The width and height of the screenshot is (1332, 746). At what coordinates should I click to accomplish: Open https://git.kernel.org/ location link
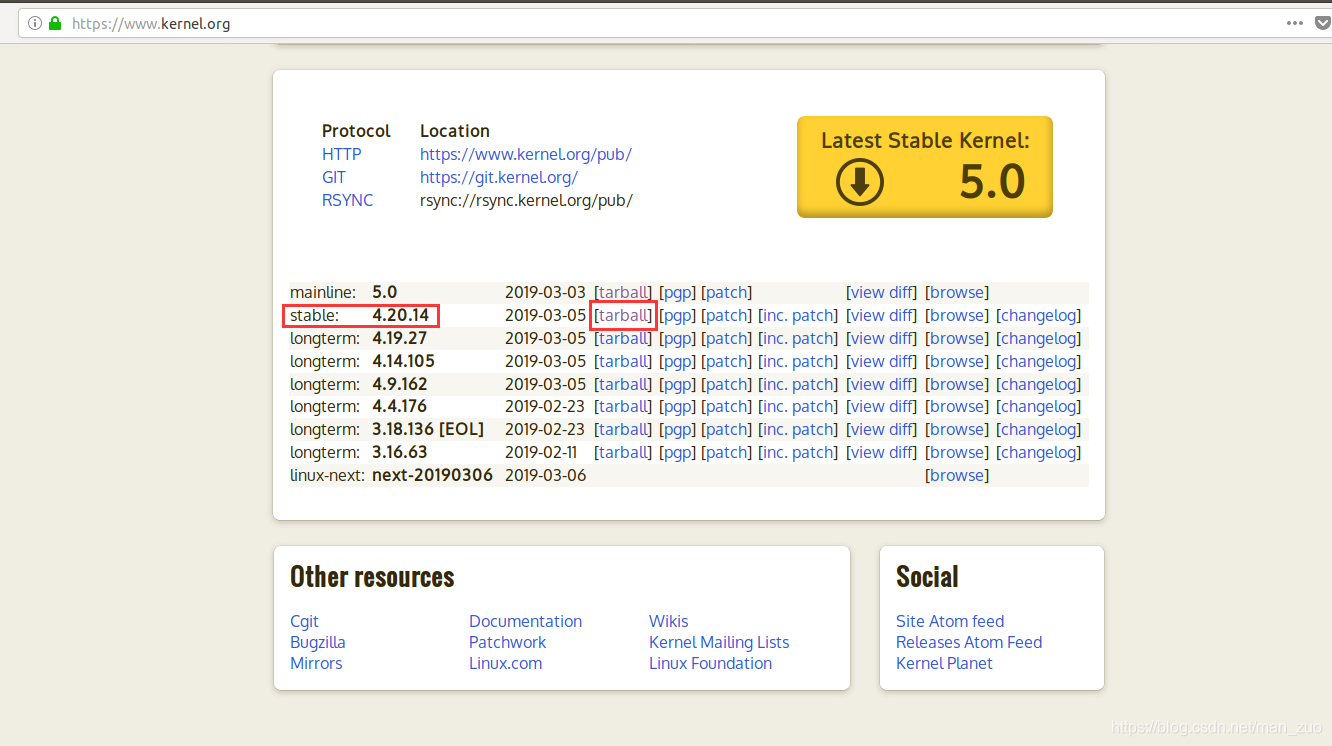tap(499, 177)
